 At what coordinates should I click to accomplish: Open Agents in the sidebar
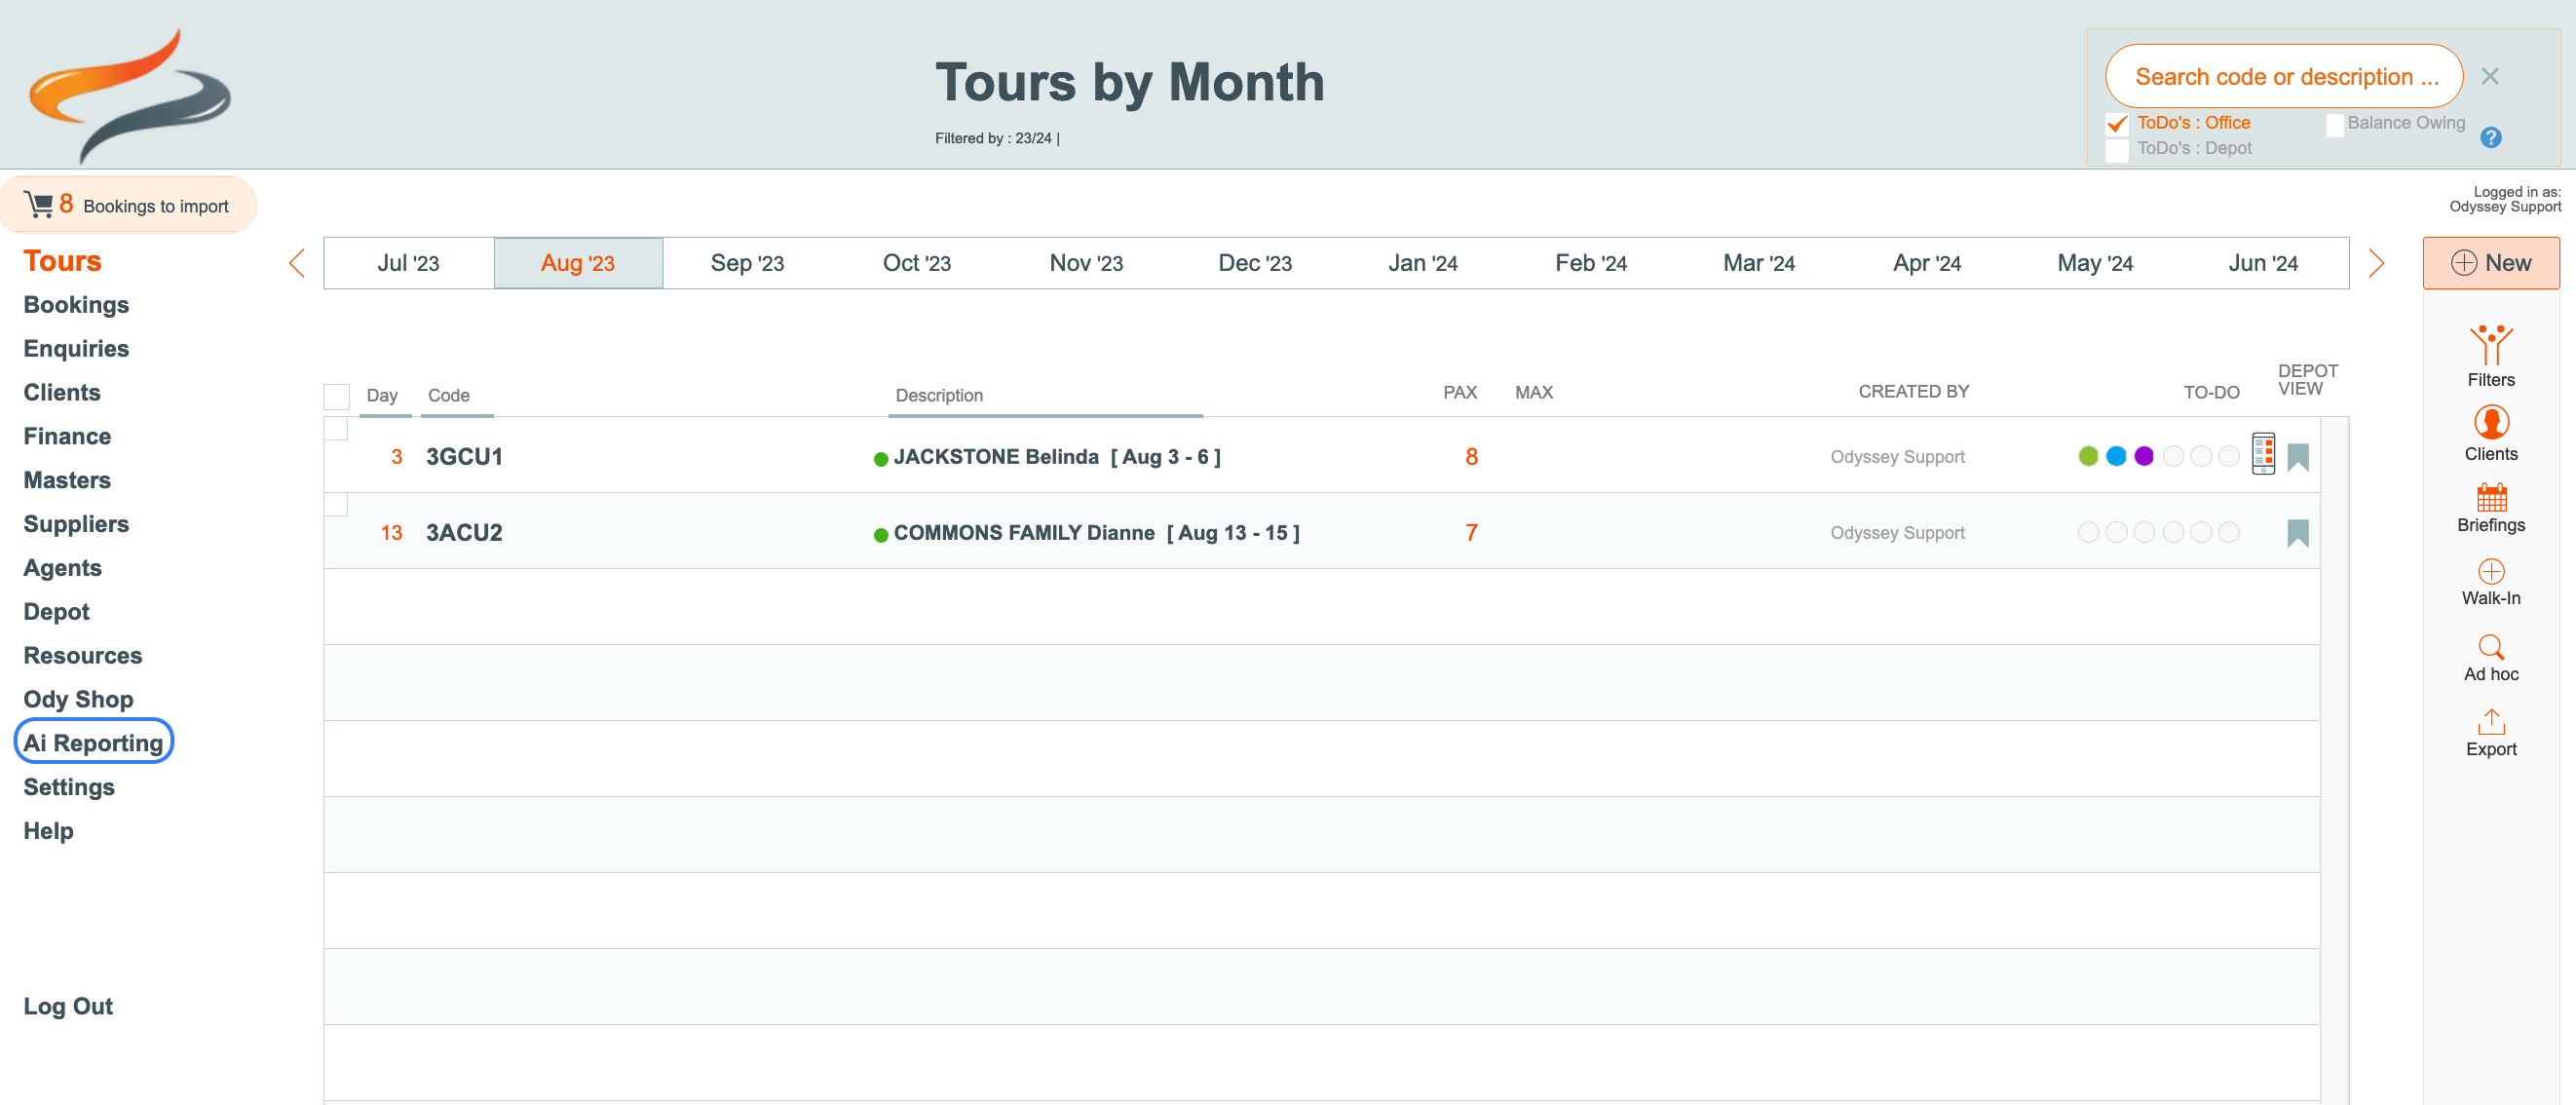coord(62,568)
